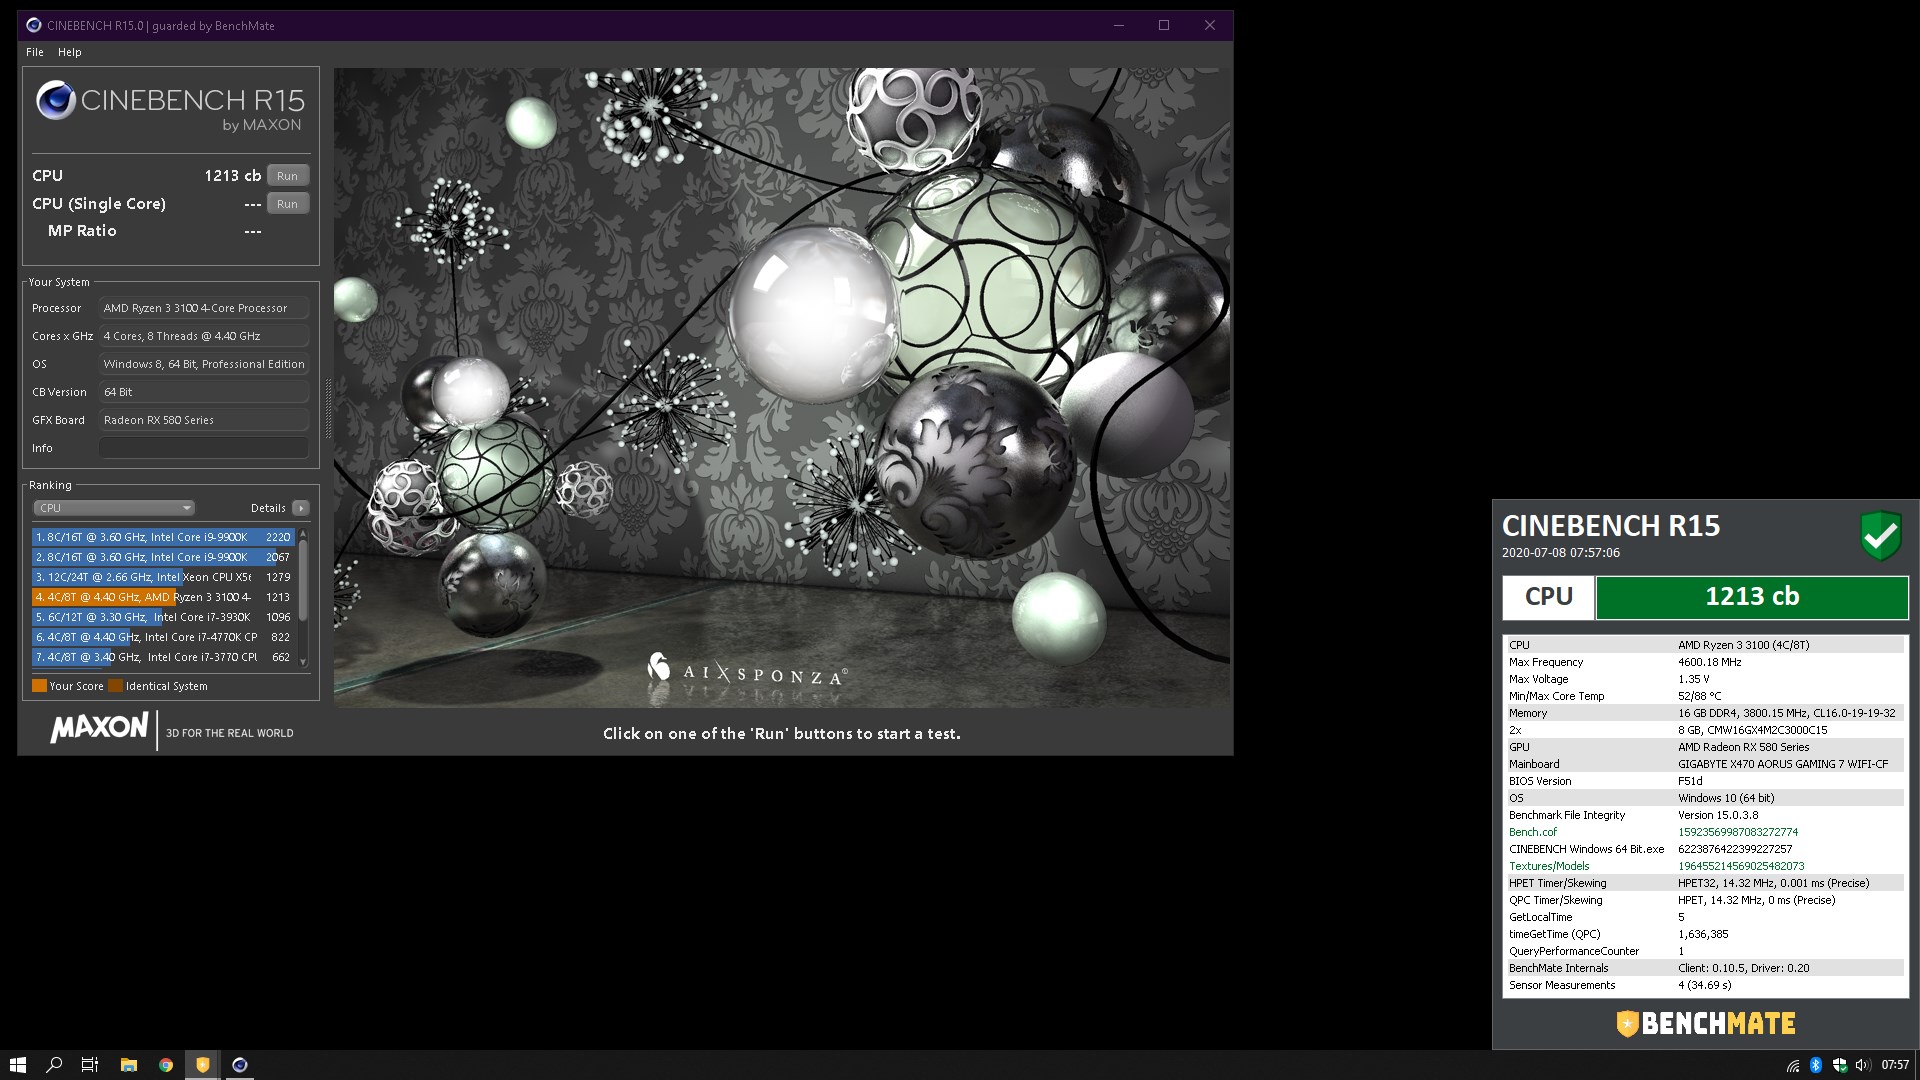
Task: Run the CPU Single Core test
Action: (x=288, y=204)
